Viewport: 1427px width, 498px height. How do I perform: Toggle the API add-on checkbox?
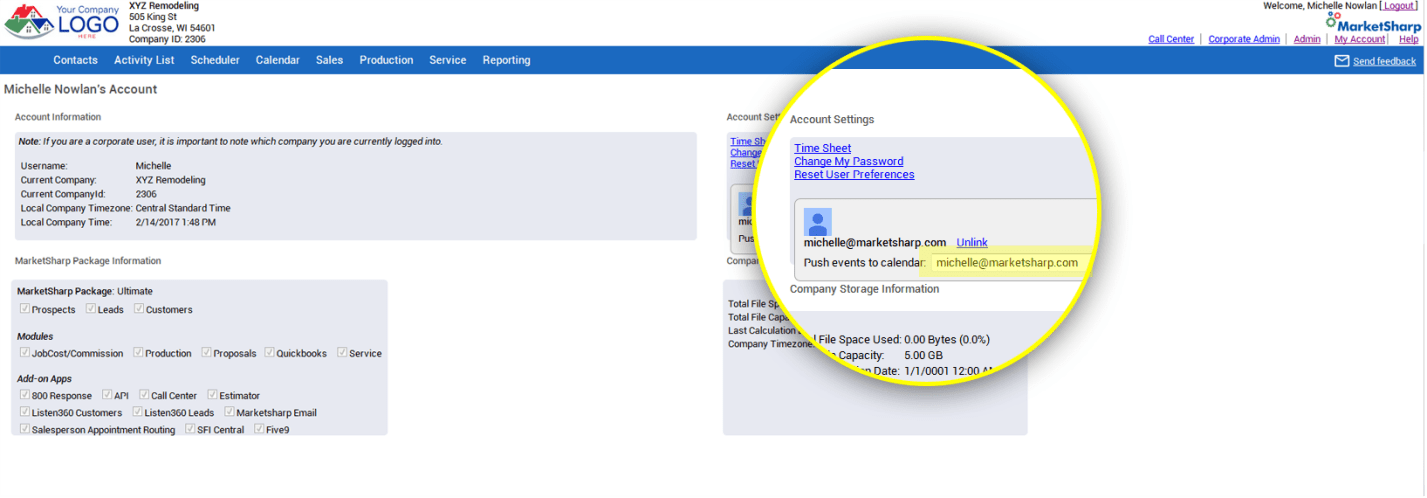click(x=107, y=395)
